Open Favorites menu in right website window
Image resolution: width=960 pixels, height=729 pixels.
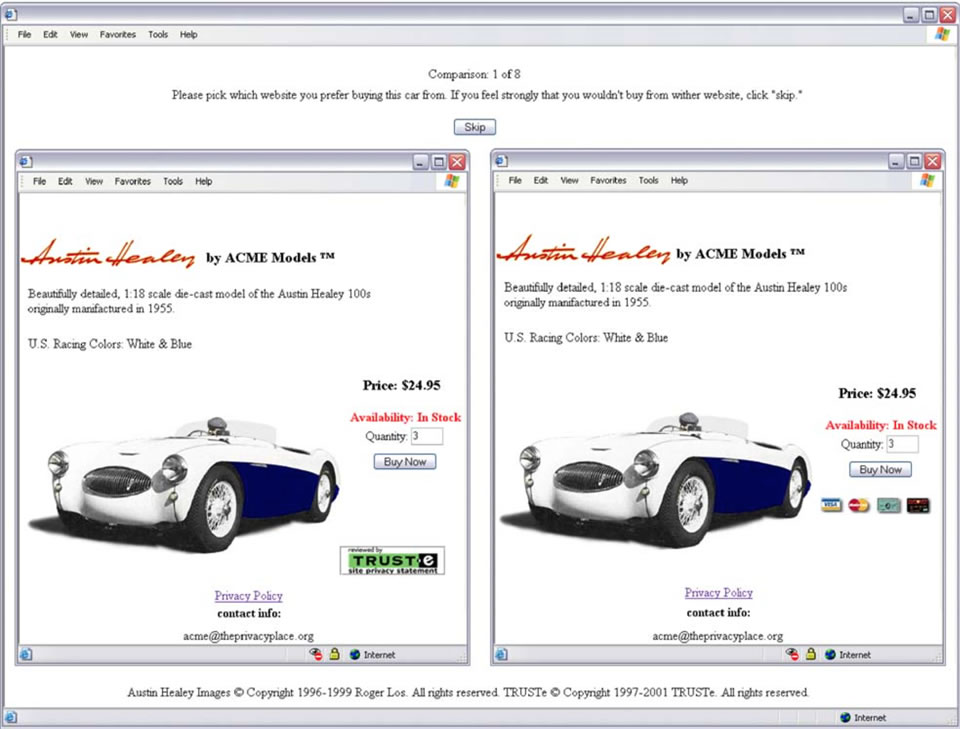(608, 180)
